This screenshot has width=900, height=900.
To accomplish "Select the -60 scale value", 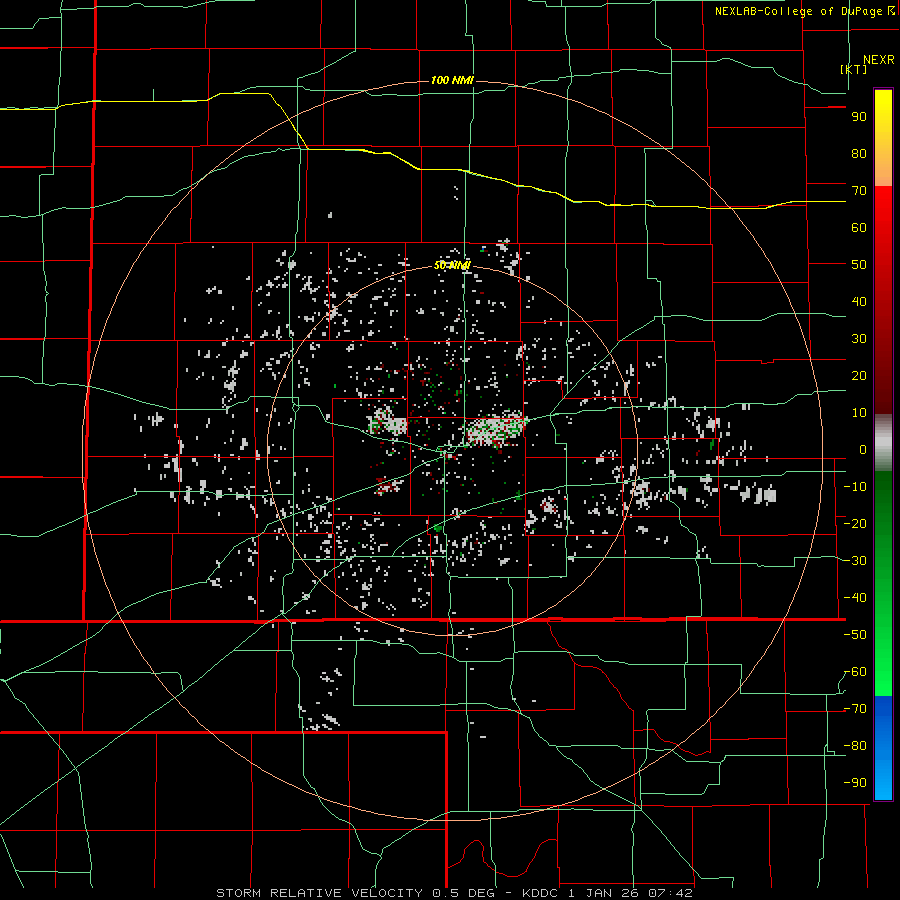I will point(855,672).
